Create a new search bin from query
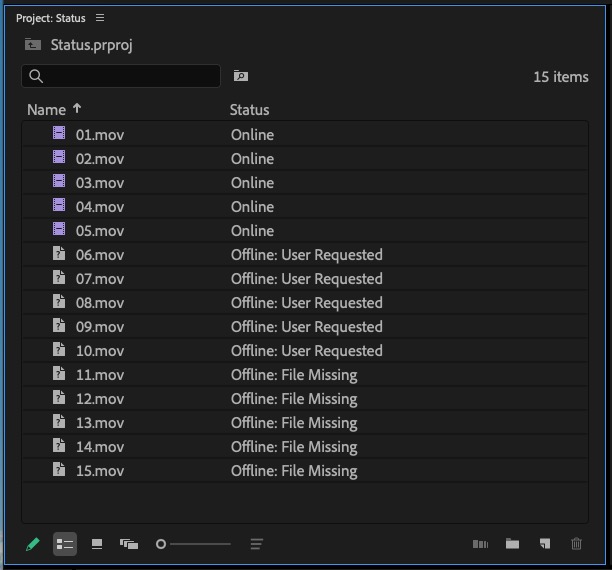This screenshot has height=570, width=612. 241,75
